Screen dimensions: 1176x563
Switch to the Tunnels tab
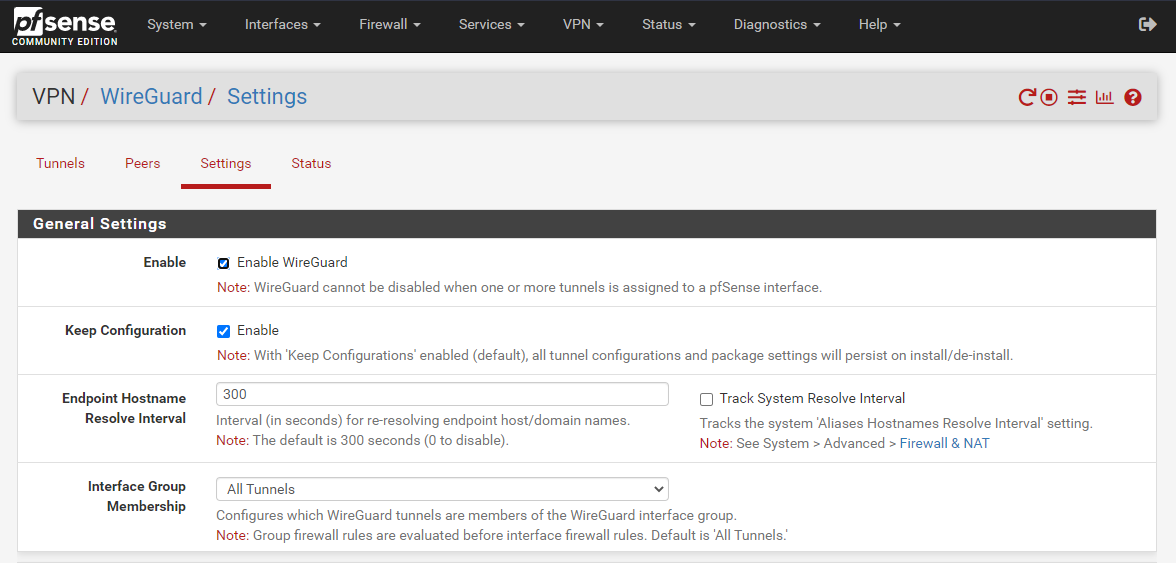pos(60,163)
